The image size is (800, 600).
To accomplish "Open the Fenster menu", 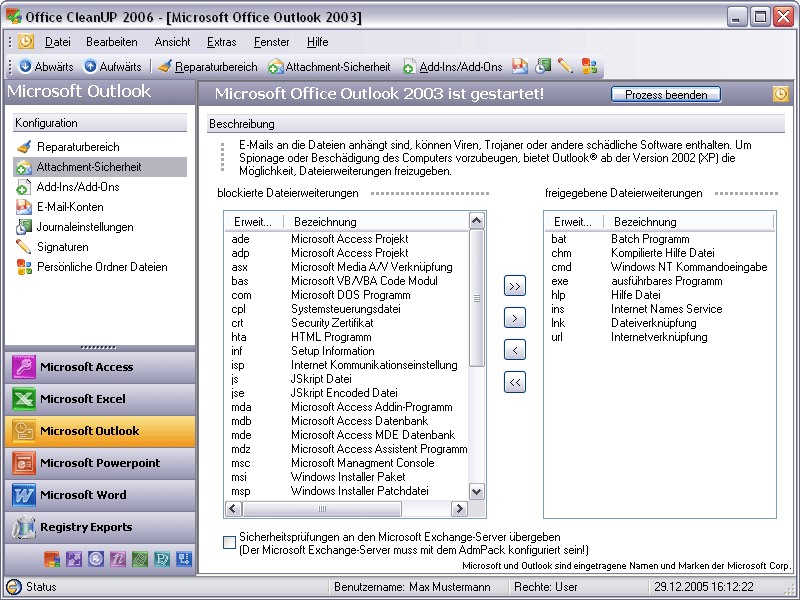I will [271, 42].
